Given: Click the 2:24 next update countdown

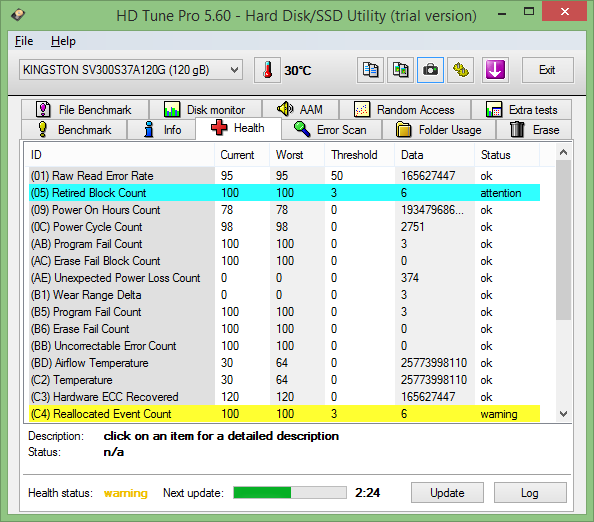Looking at the screenshot, I should point(367,492).
